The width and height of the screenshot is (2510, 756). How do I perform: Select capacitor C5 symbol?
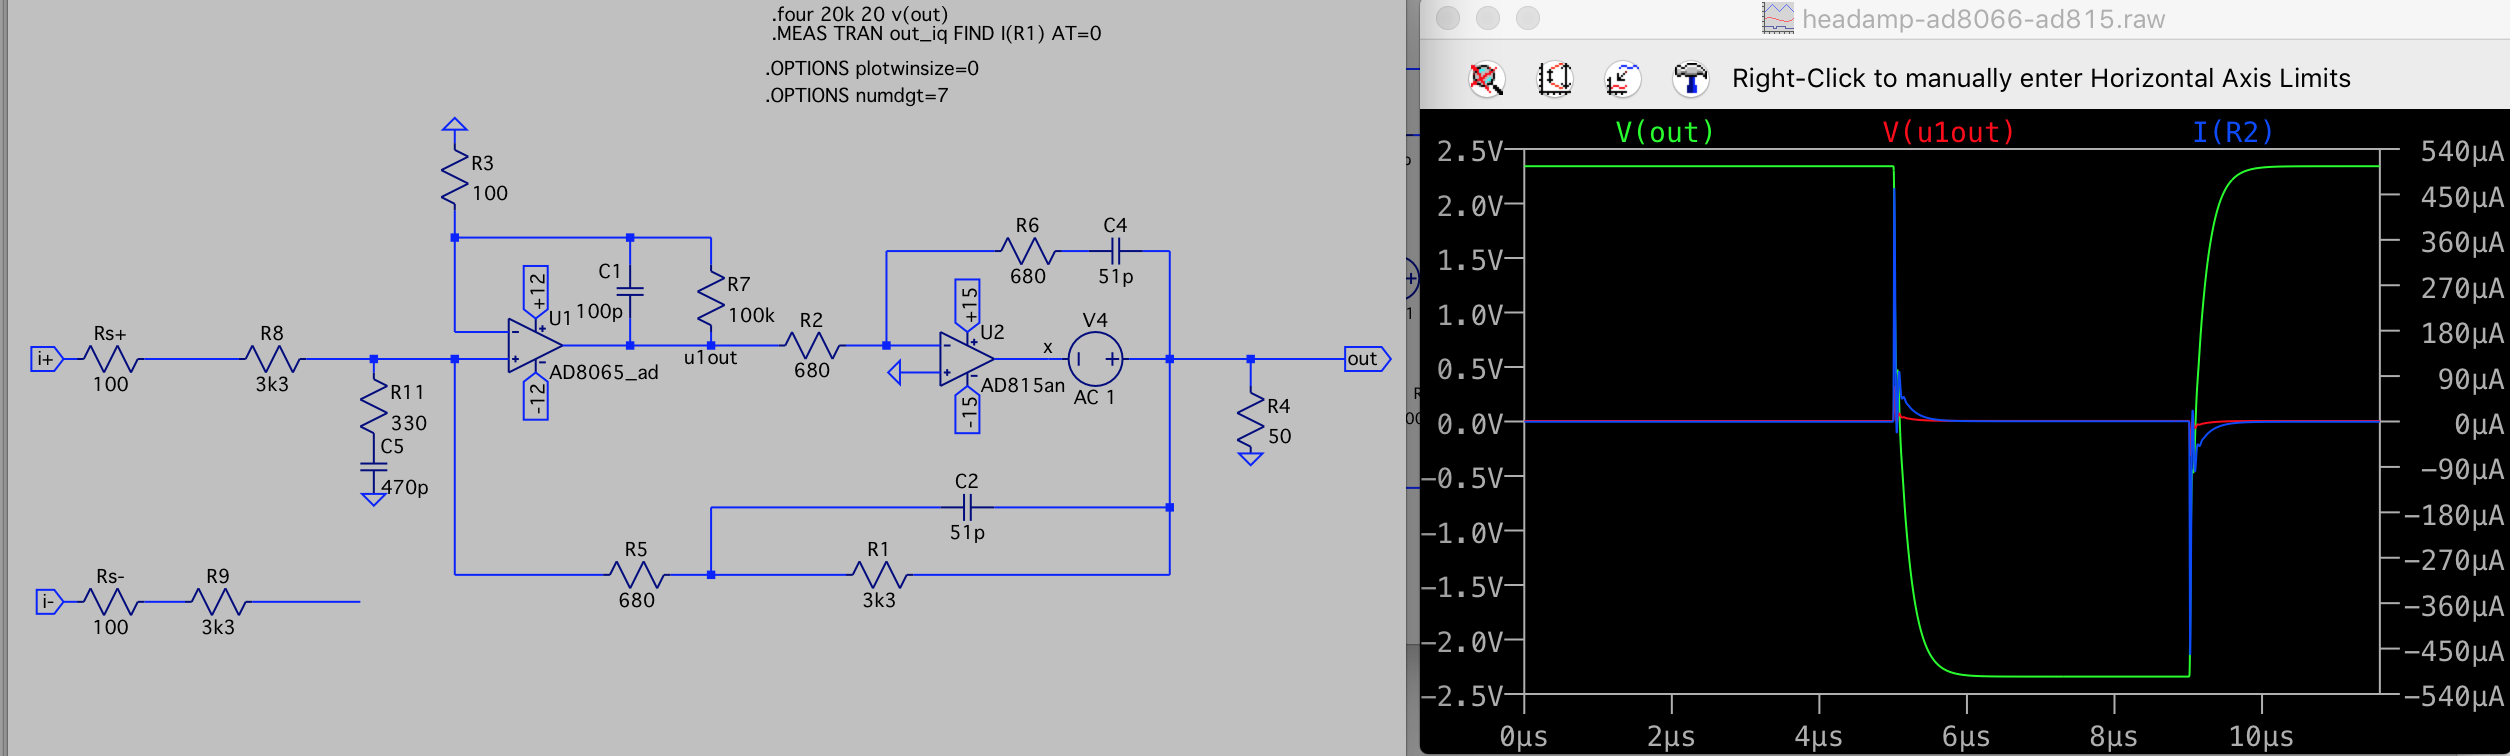pos(374,466)
